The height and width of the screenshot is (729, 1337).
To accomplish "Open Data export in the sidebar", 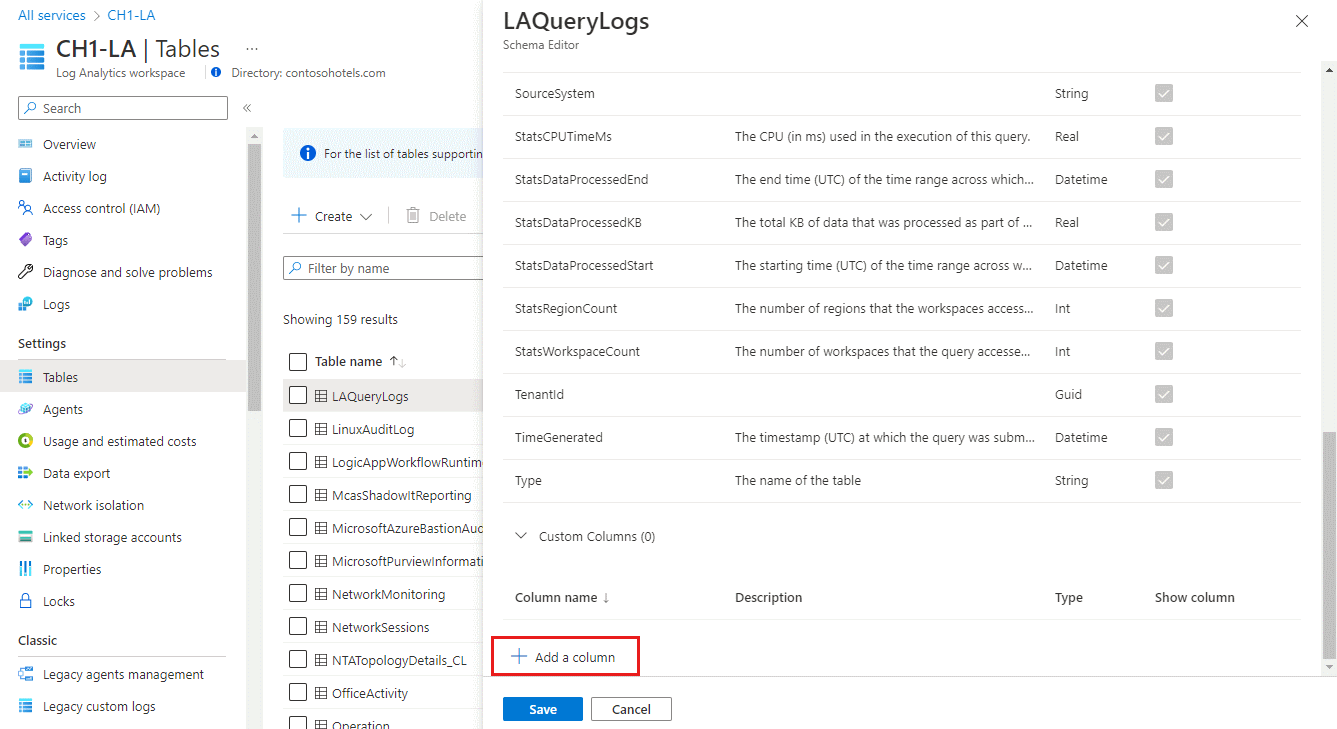I will point(76,473).
